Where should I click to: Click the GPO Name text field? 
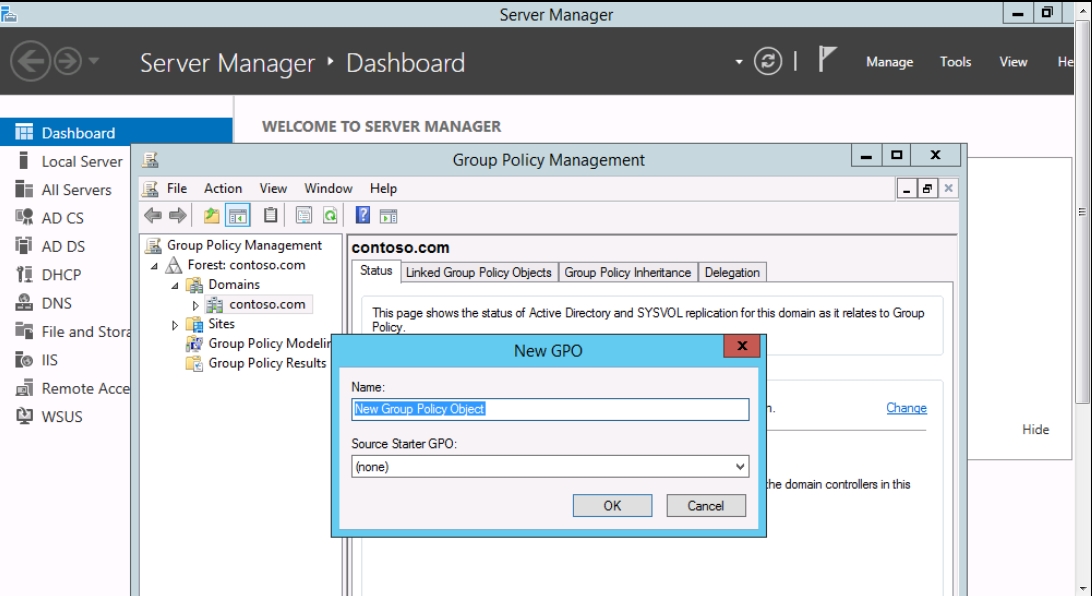pyautogui.click(x=550, y=409)
